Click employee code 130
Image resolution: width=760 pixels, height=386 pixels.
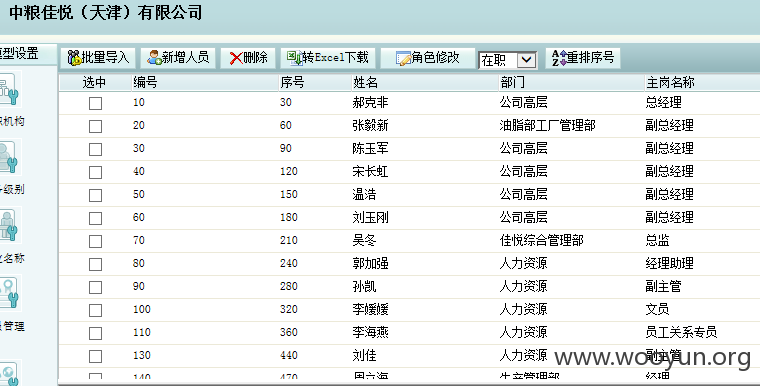tap(142, 355)
